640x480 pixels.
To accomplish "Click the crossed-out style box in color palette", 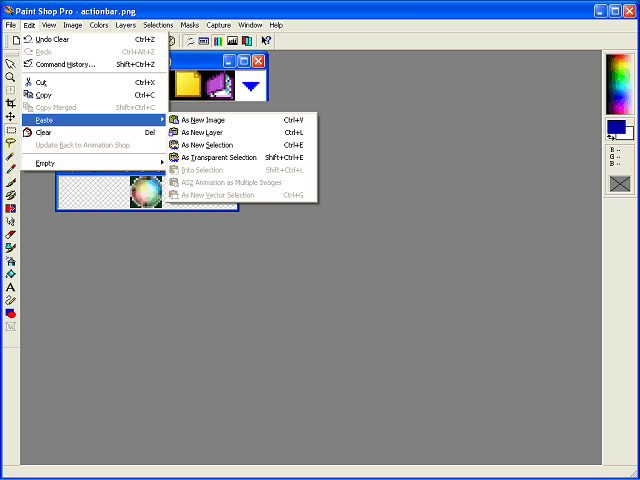I will 620,184.
